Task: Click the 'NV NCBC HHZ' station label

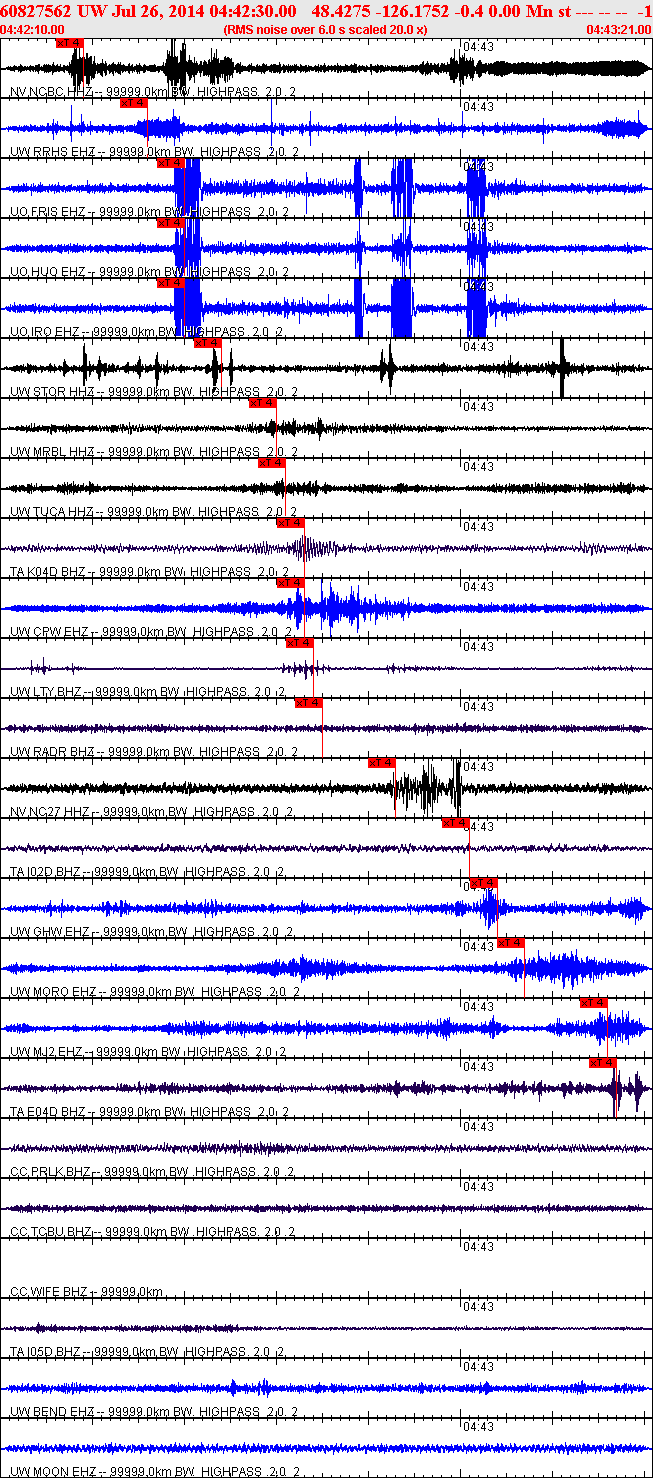Action: point(51,92)
